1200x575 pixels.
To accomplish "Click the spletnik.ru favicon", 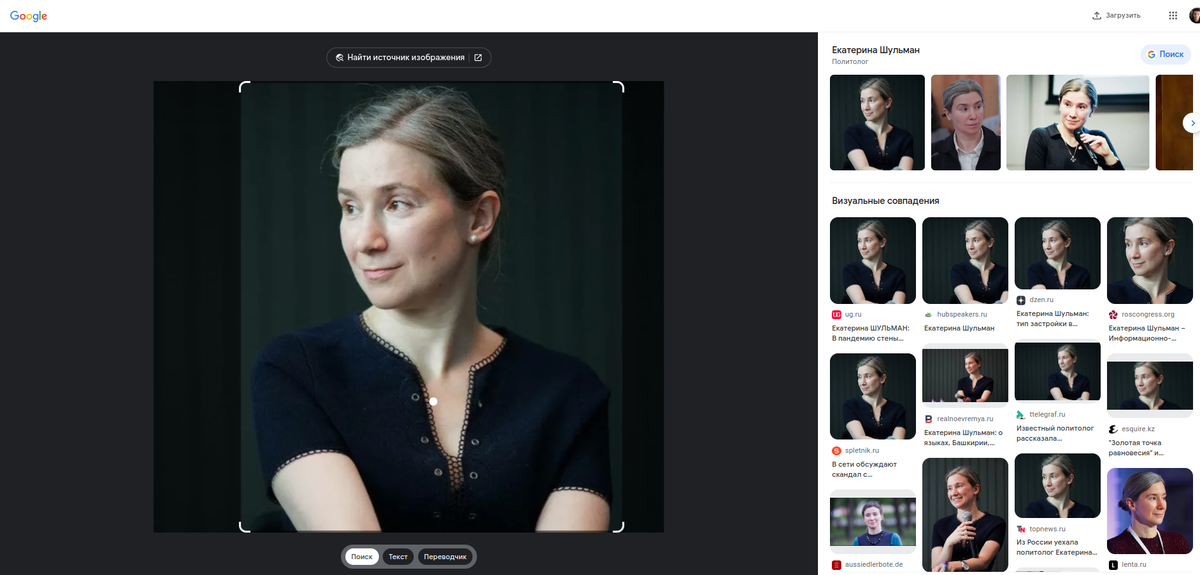I will 836,451.
